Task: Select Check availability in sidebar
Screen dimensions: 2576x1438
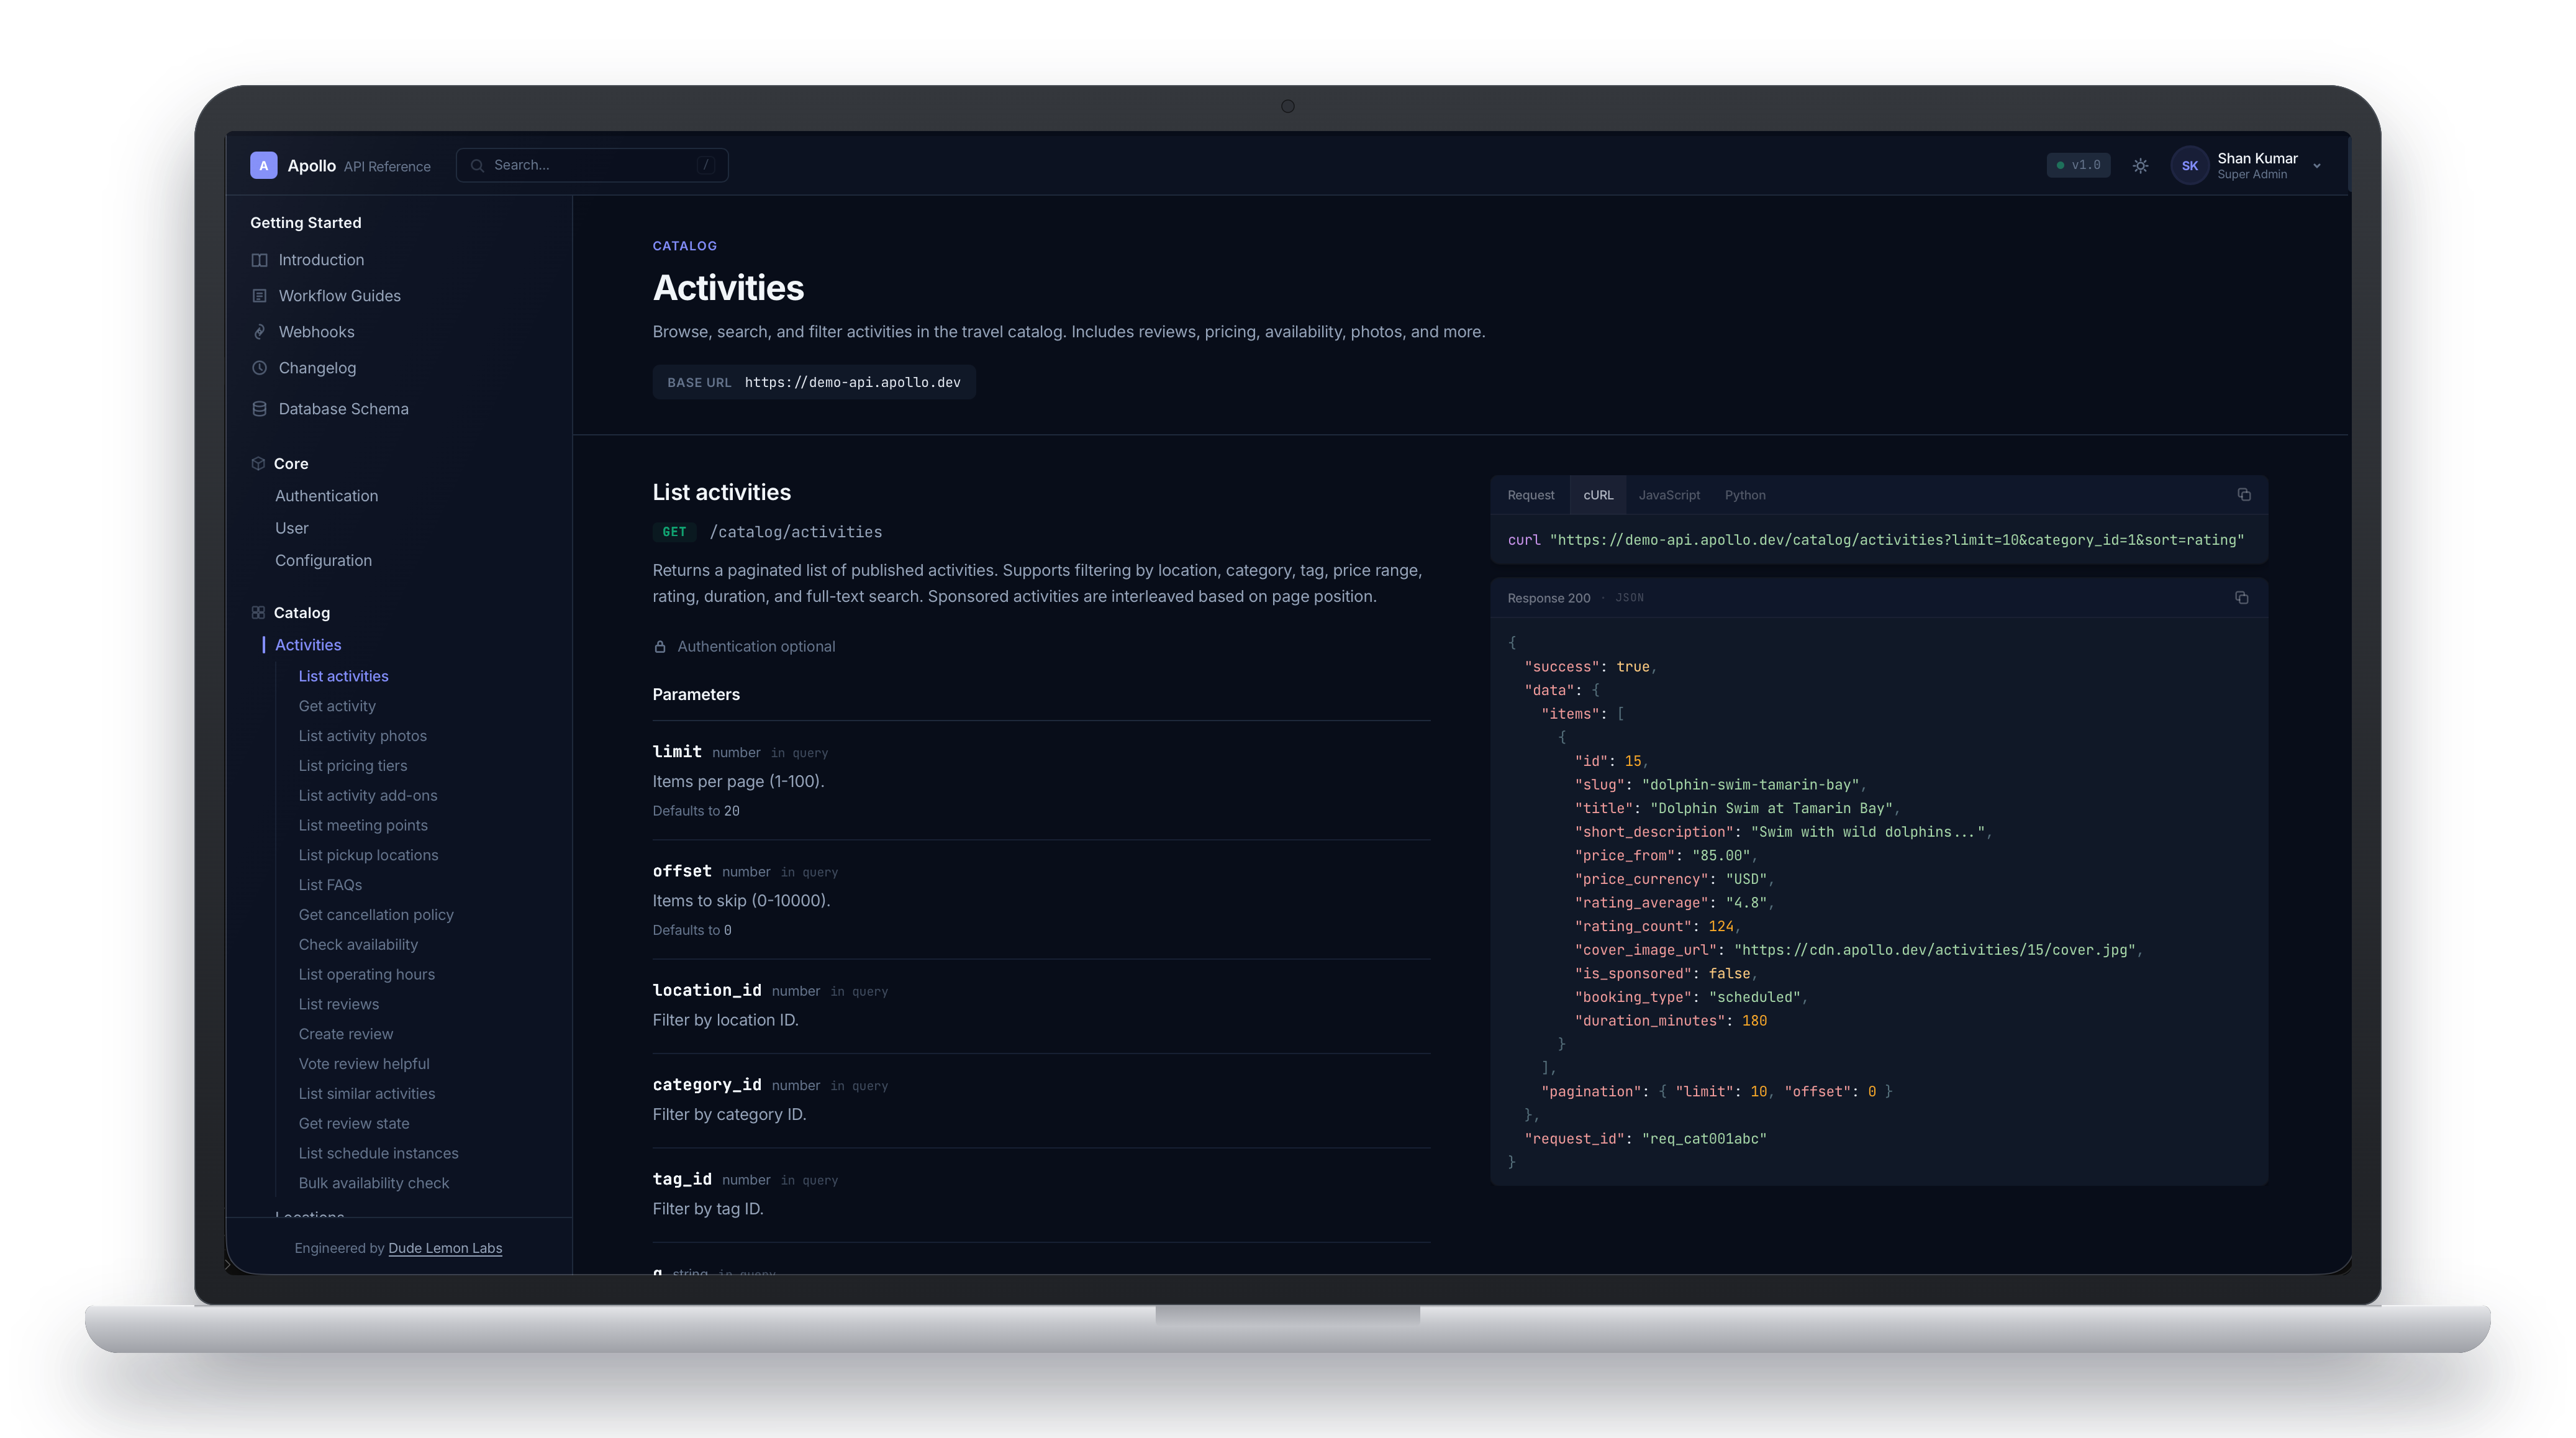Action: [x=358, y=945]
